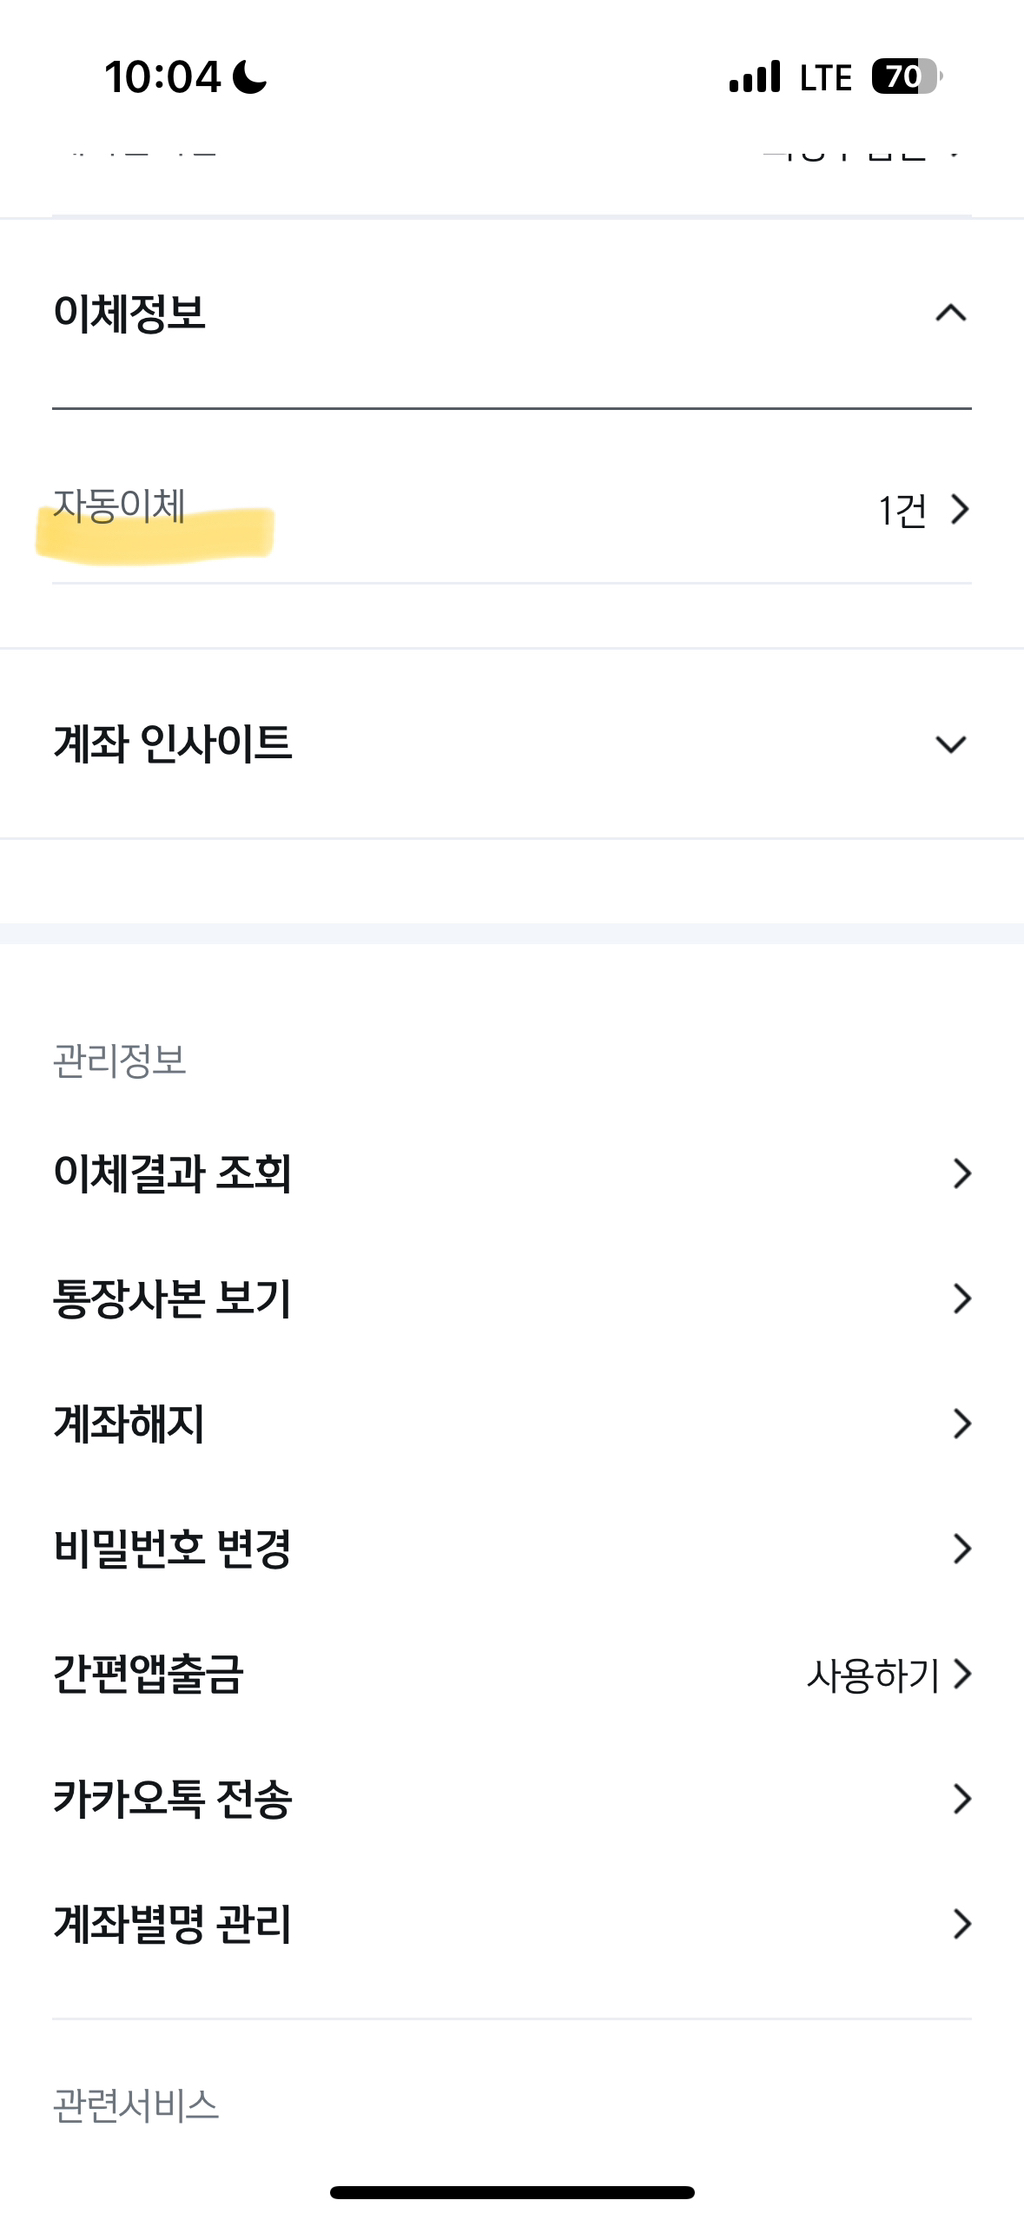Choose 계좌해지 option

(x=129, y=1423)
